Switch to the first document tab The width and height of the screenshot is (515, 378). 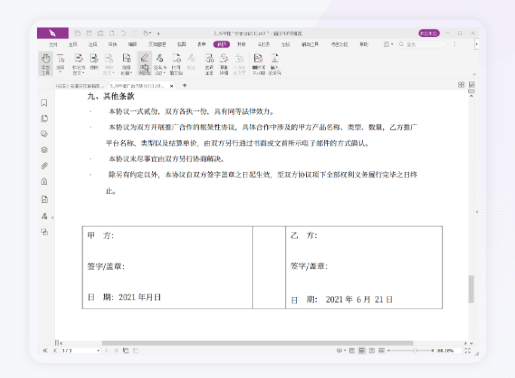pos(79,86)
